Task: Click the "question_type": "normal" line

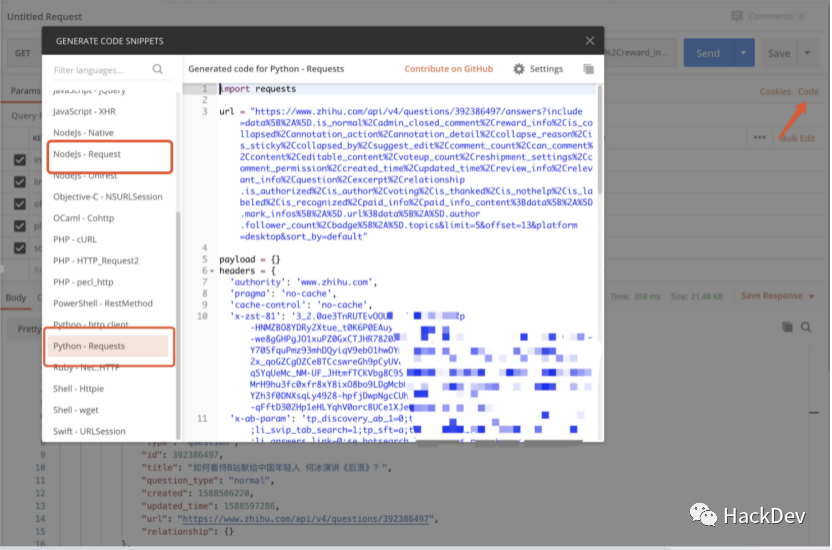Action: pos(207,481)
